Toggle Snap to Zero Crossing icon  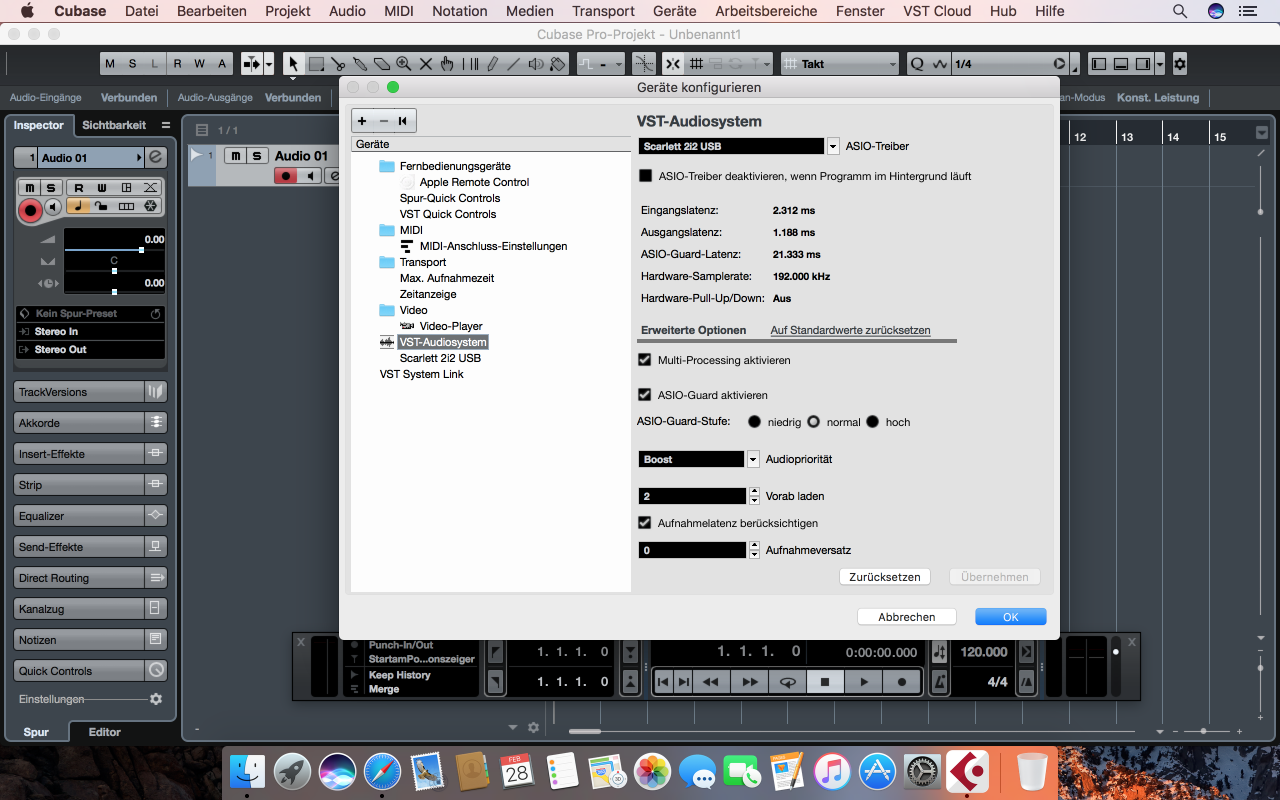click(644, 64)
